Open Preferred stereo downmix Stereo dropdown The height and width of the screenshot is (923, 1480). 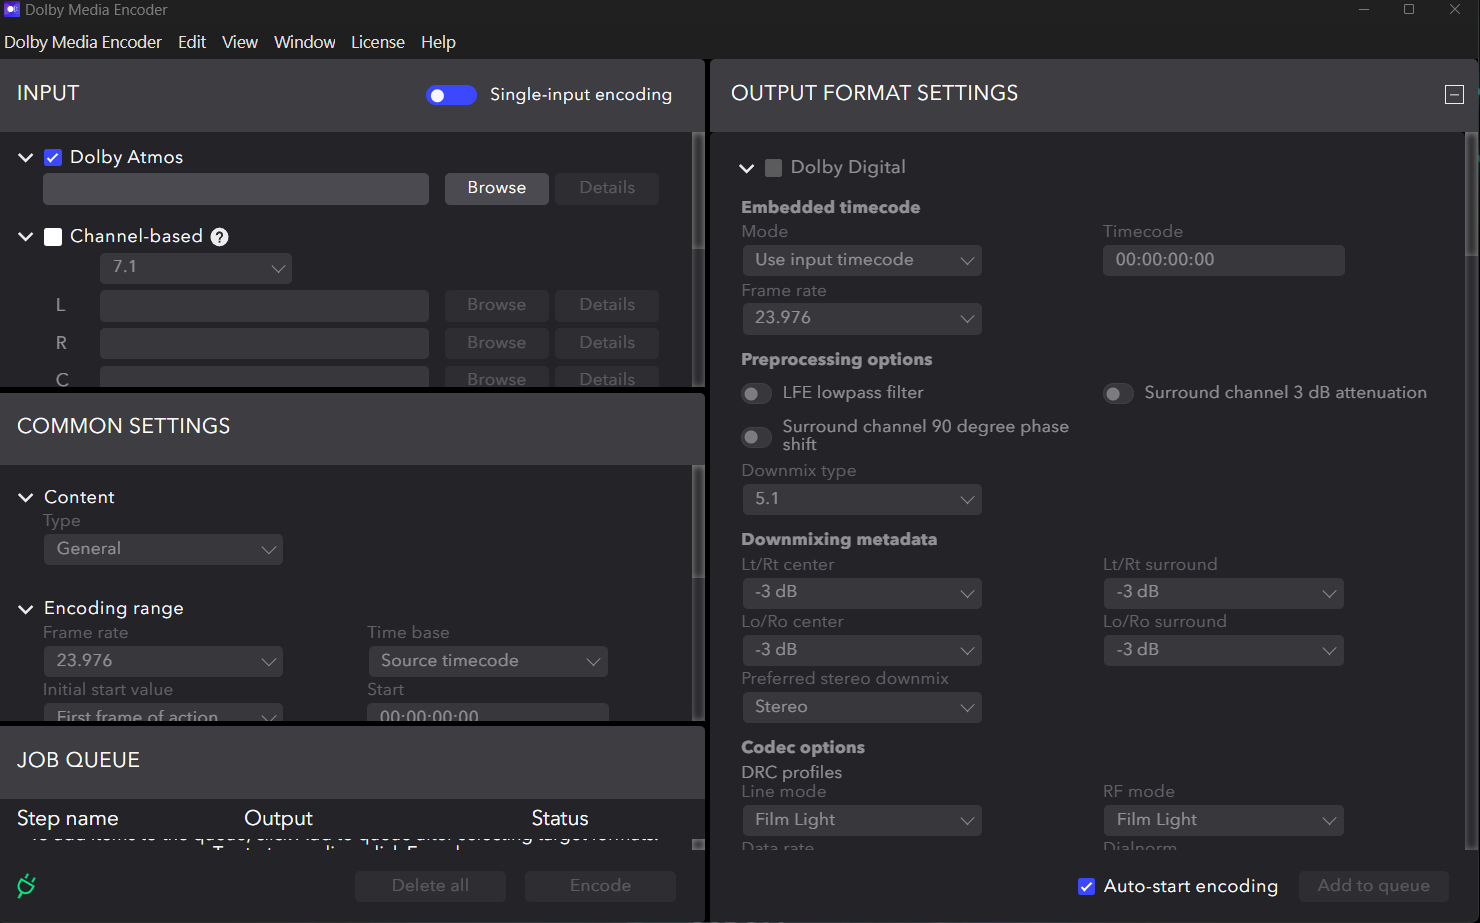(x=861, y=707)
